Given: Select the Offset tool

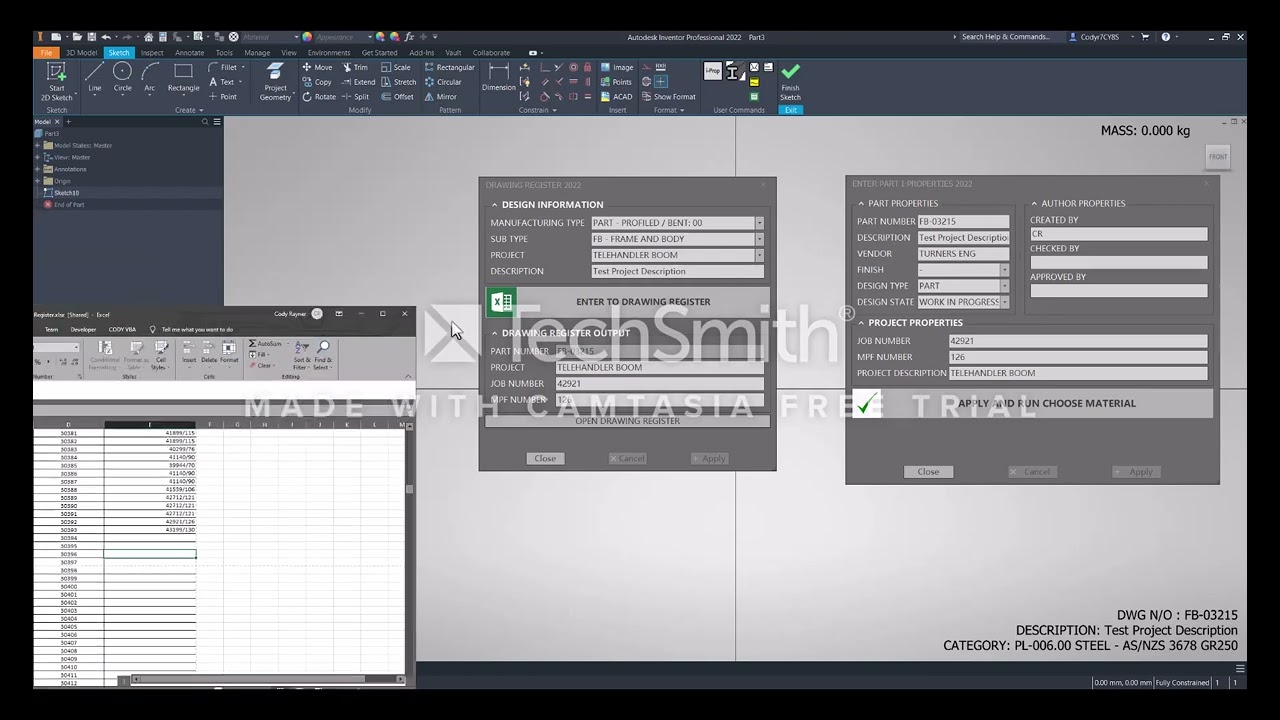Looking at the screenshot, I should coord(397,97).
